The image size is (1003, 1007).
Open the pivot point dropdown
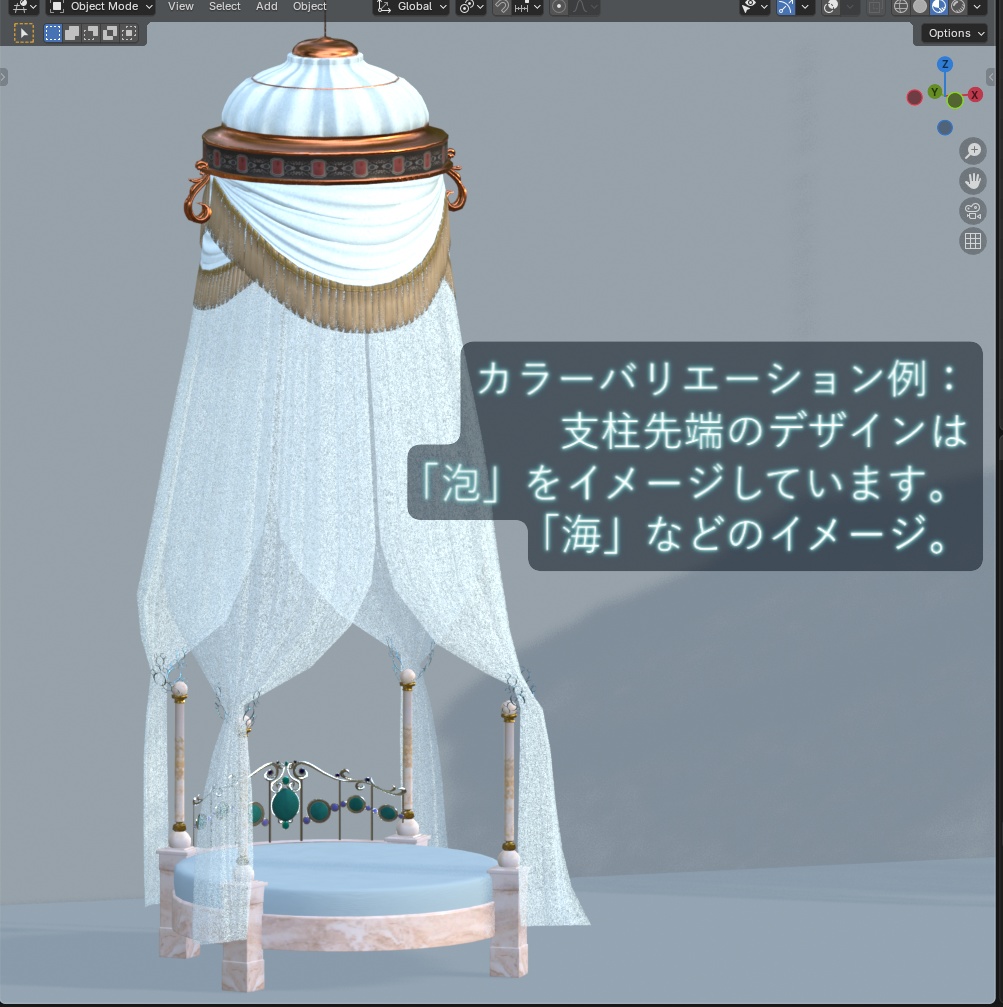(468, 7)
